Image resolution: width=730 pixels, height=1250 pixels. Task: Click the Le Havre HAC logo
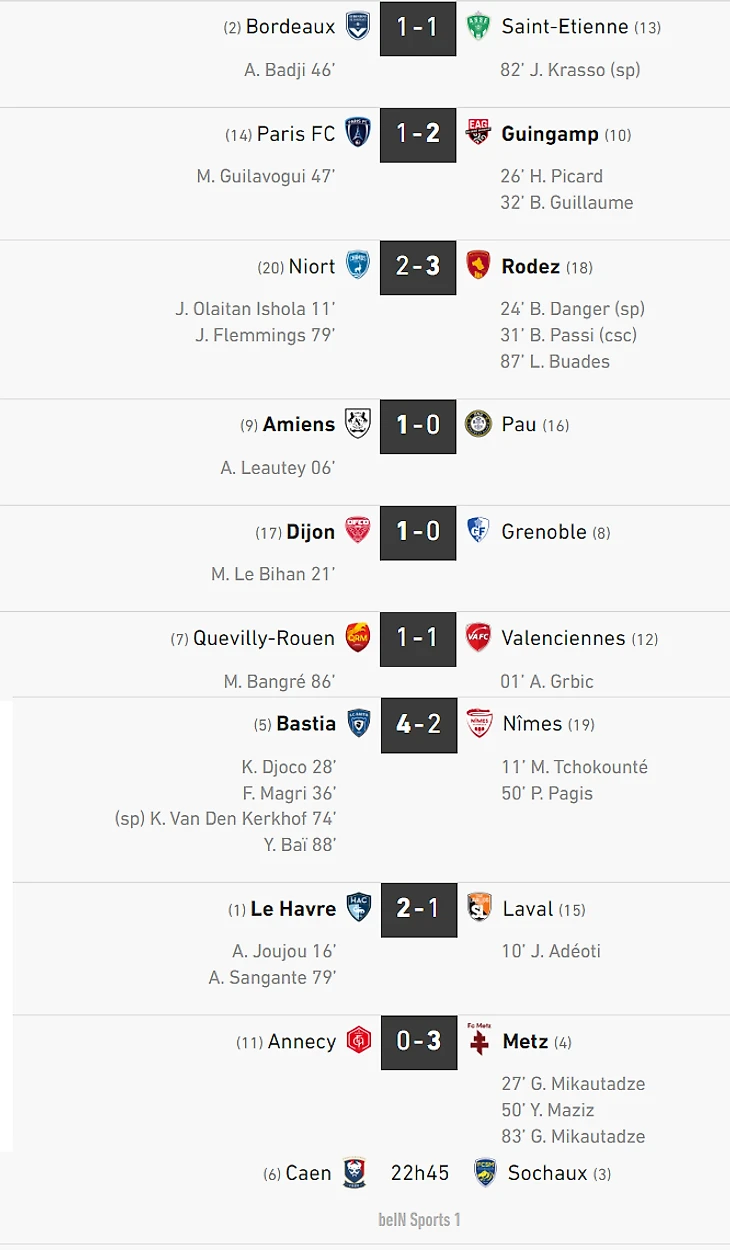tap(358, 908)
